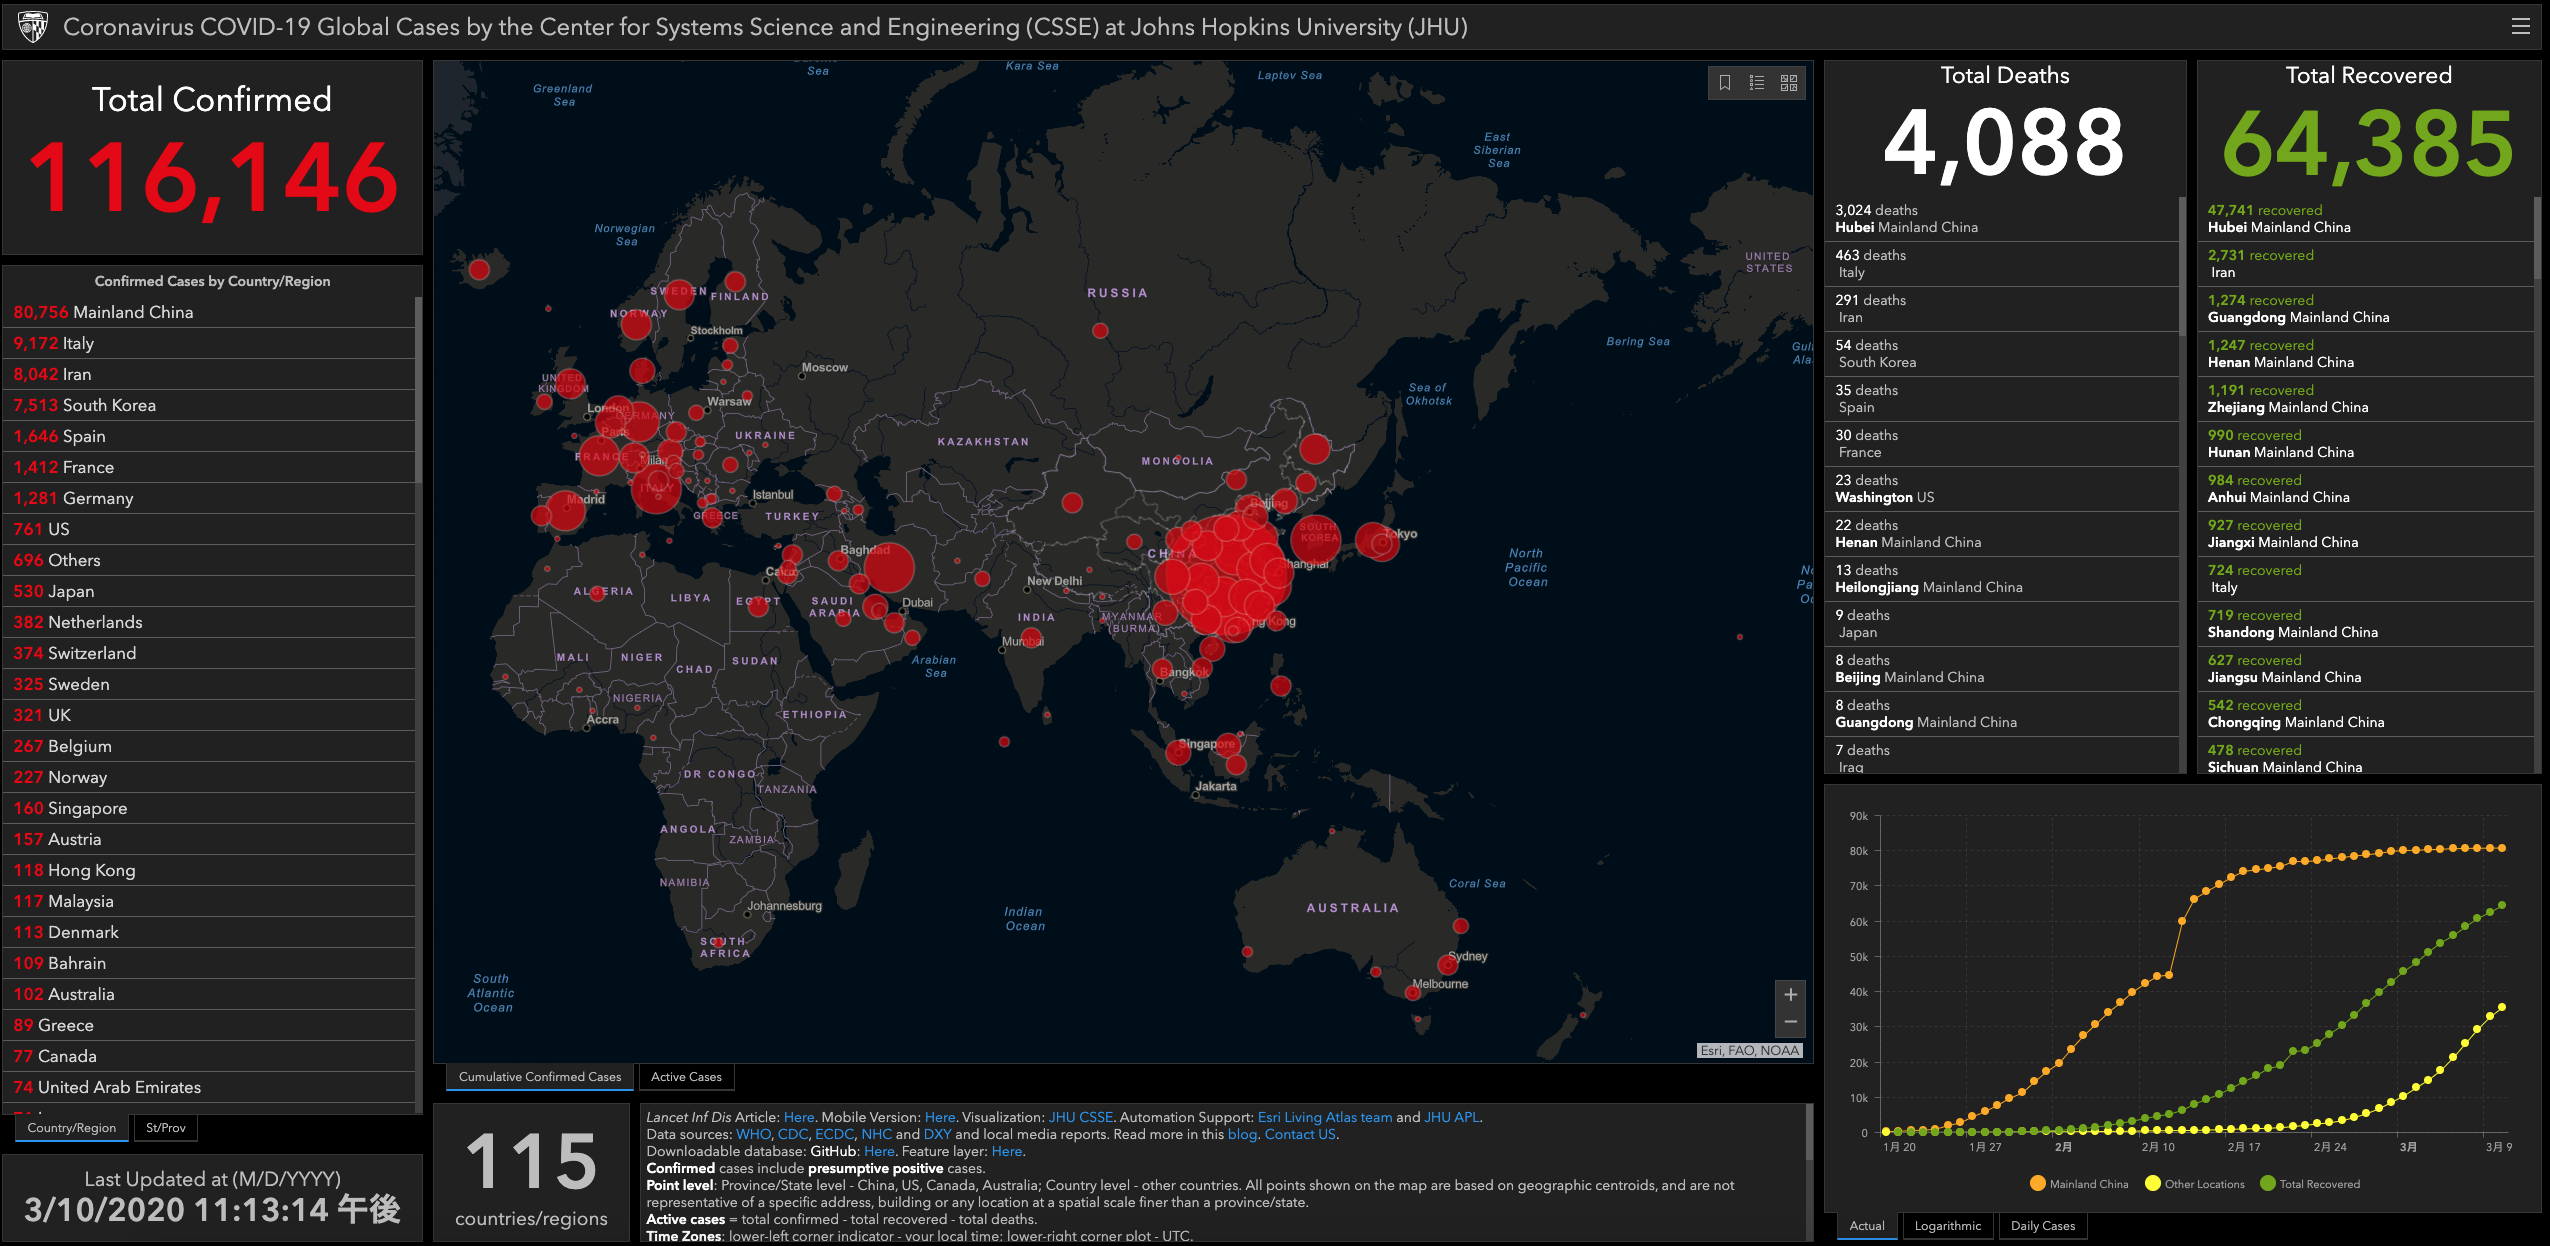The width and height of the screenshot is (2550, 1246).
Task: Select Japan row with 530 cases
Action: coord(209,591)
